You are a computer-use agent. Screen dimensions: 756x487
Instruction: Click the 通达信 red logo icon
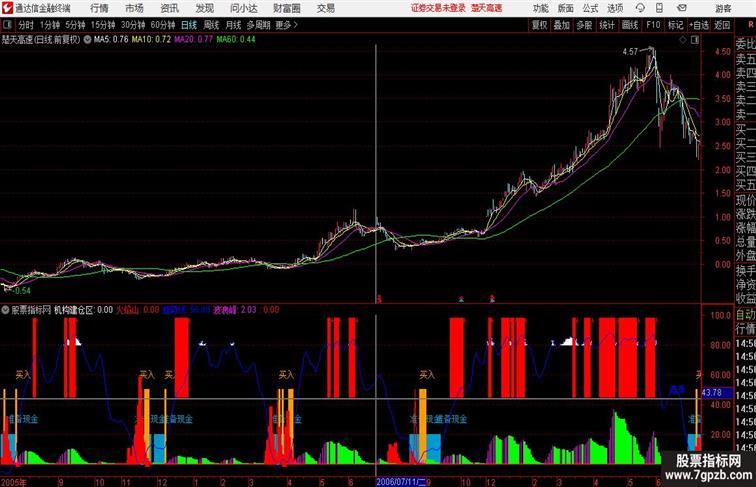(7, 8)
